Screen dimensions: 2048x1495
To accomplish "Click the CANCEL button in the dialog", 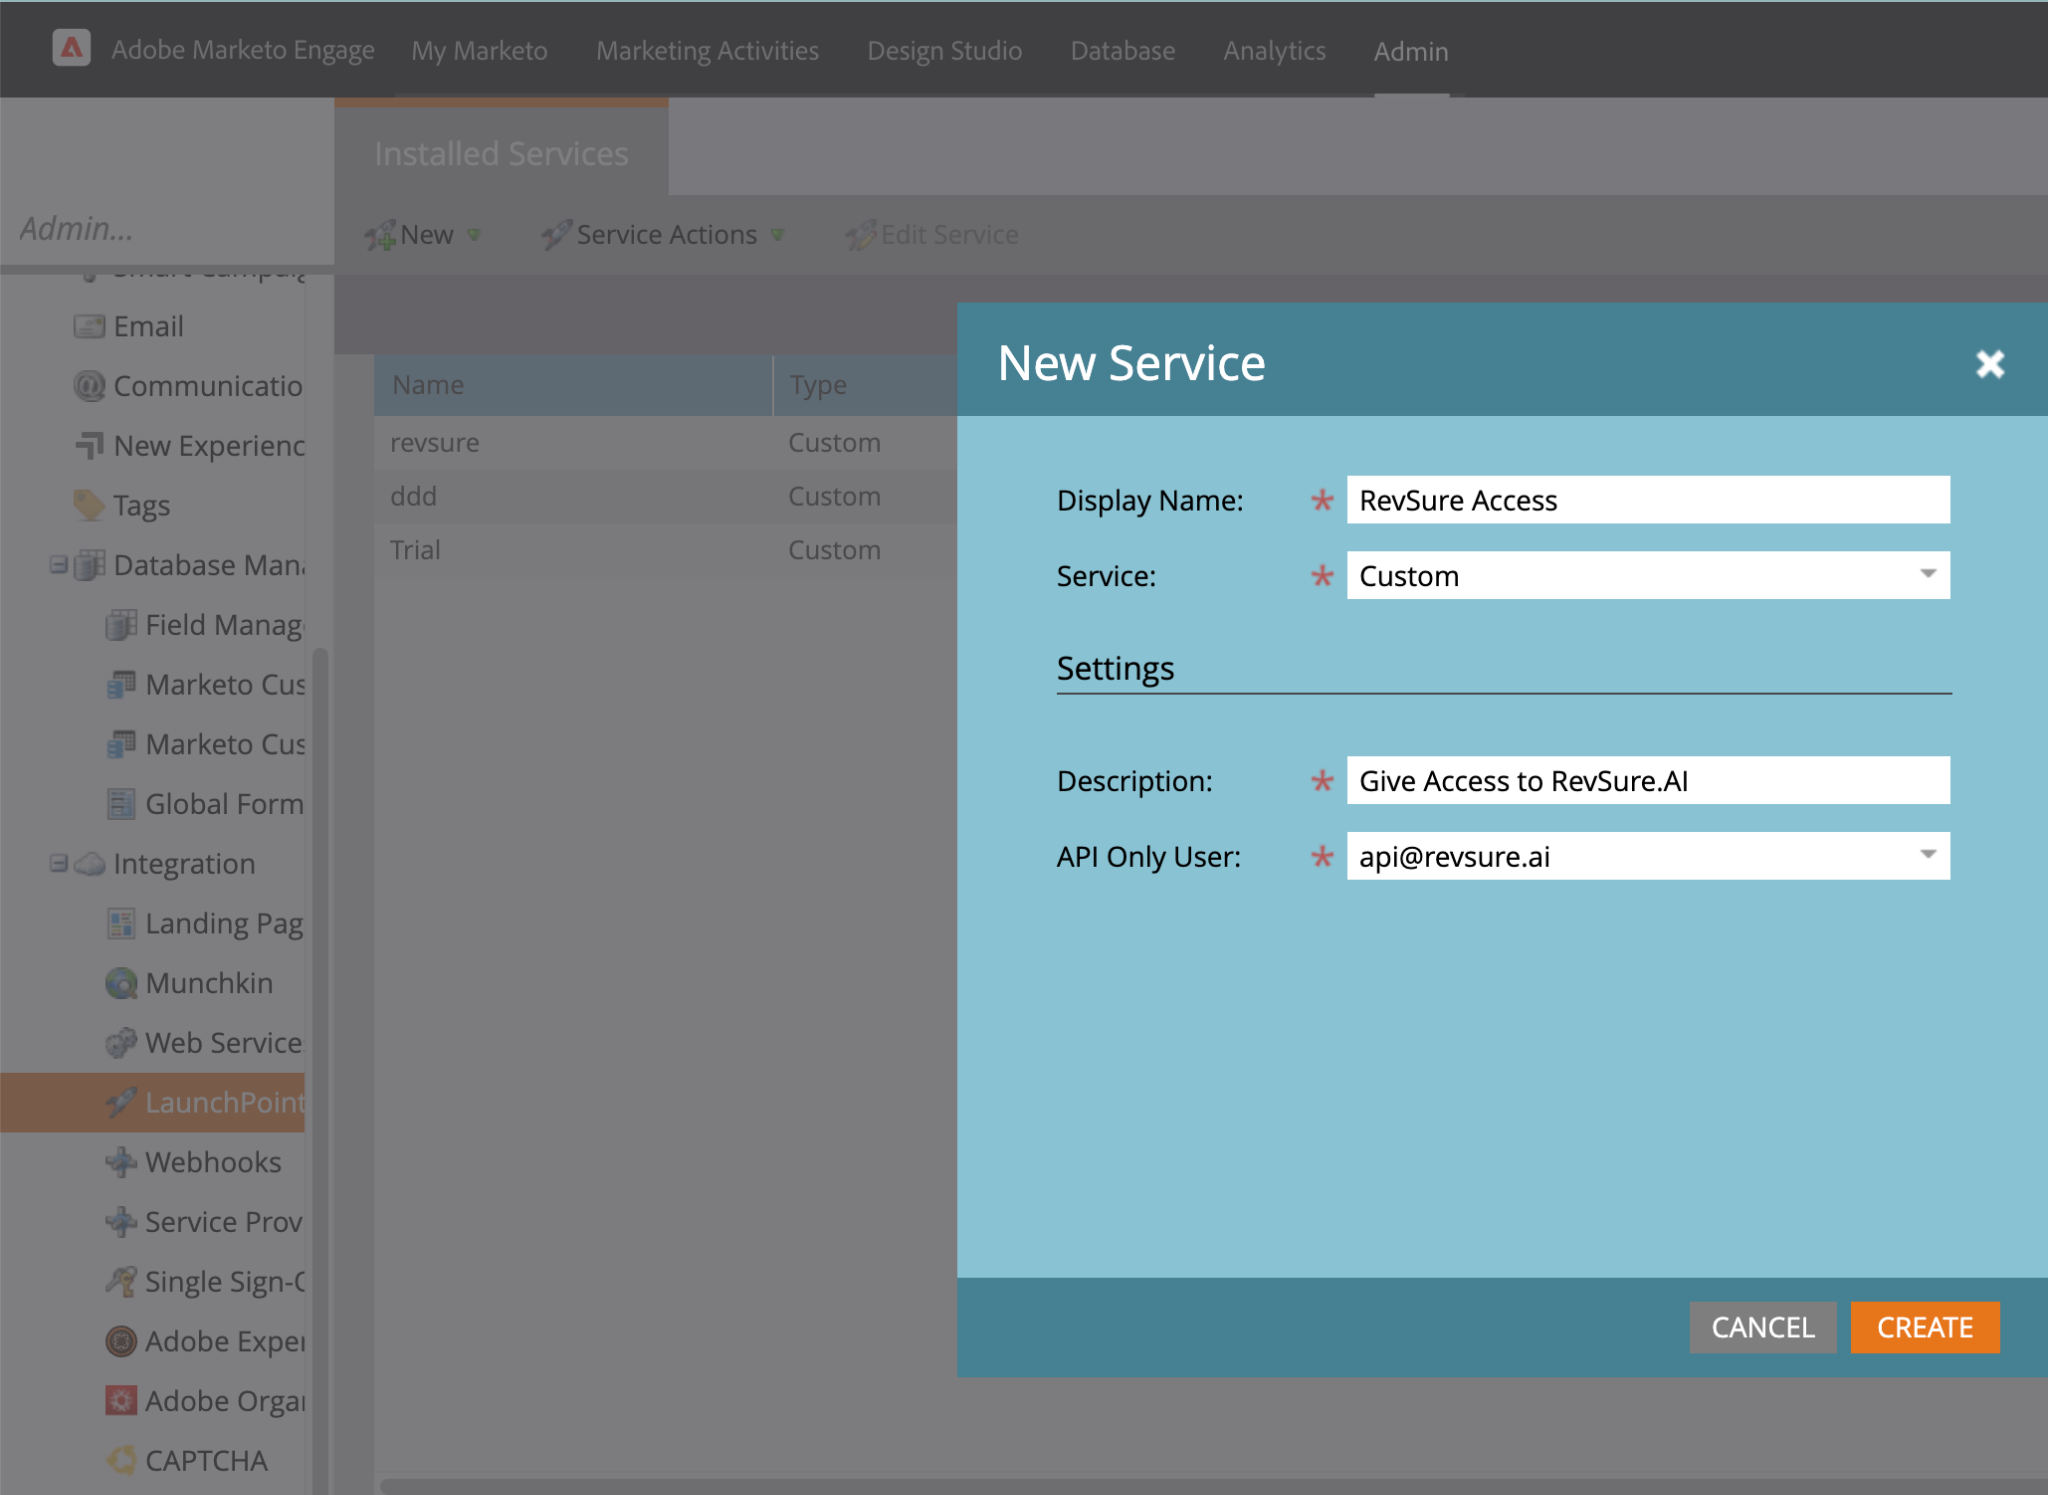I will [x=1762, y=1327].
